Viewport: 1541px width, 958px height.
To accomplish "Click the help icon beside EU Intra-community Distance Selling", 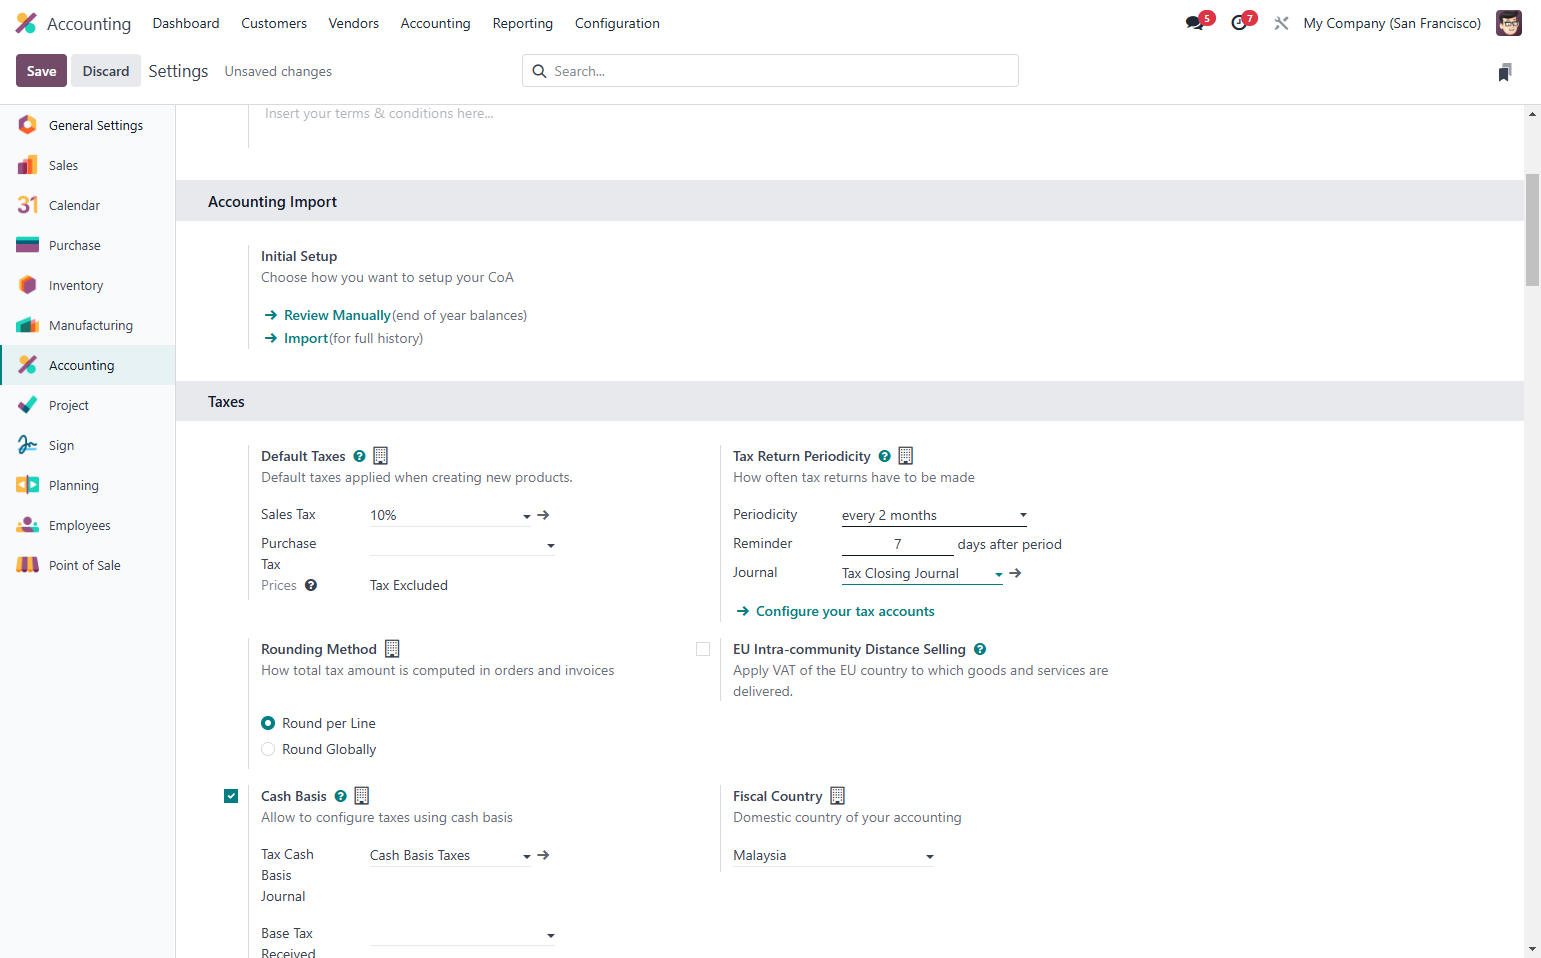I will coord(980,649).
